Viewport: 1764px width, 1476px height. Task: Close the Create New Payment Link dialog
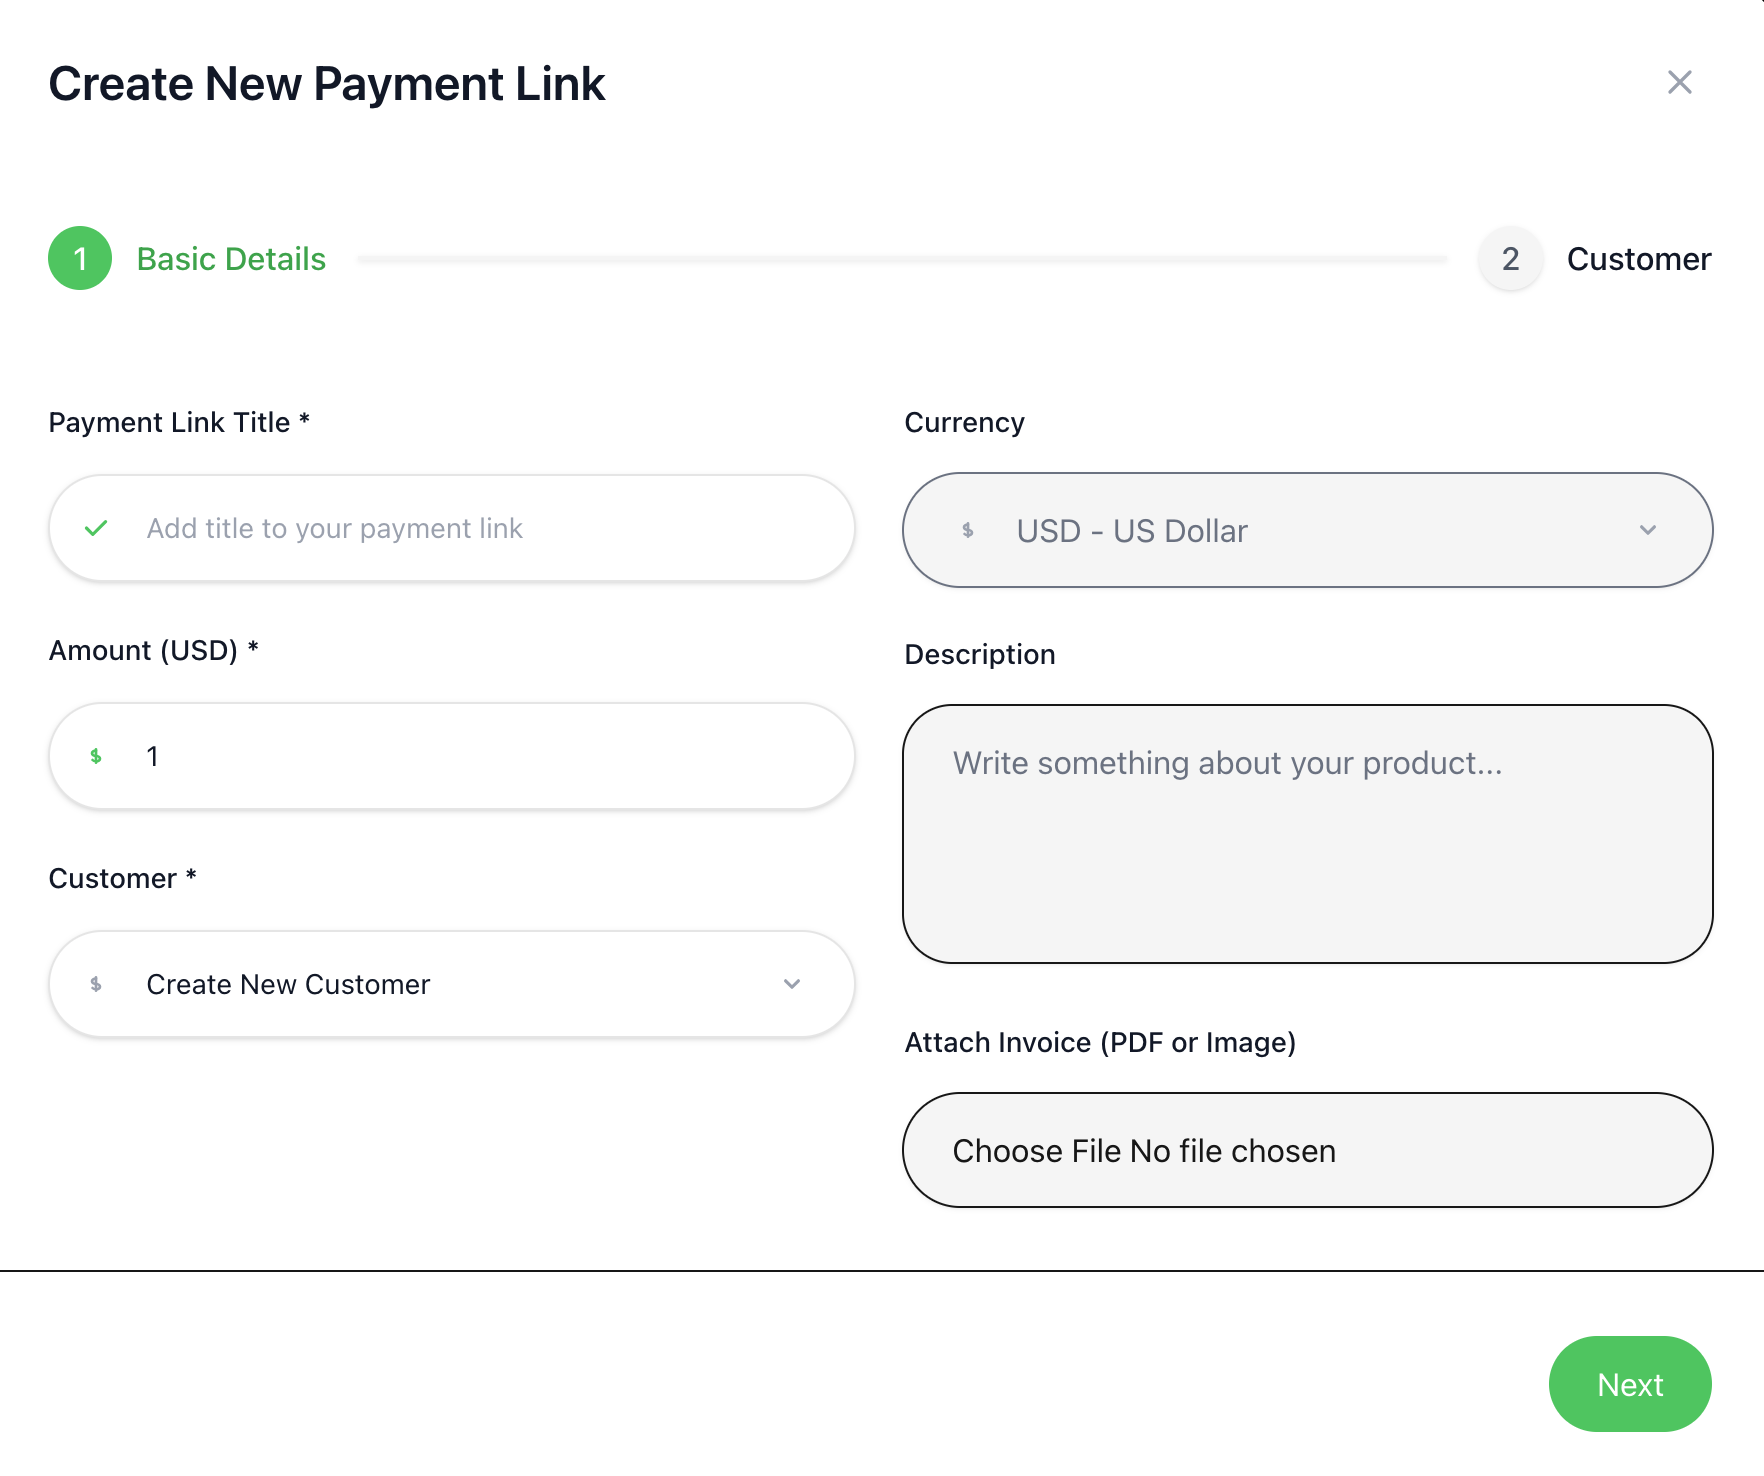click(x=1680, y=82)
